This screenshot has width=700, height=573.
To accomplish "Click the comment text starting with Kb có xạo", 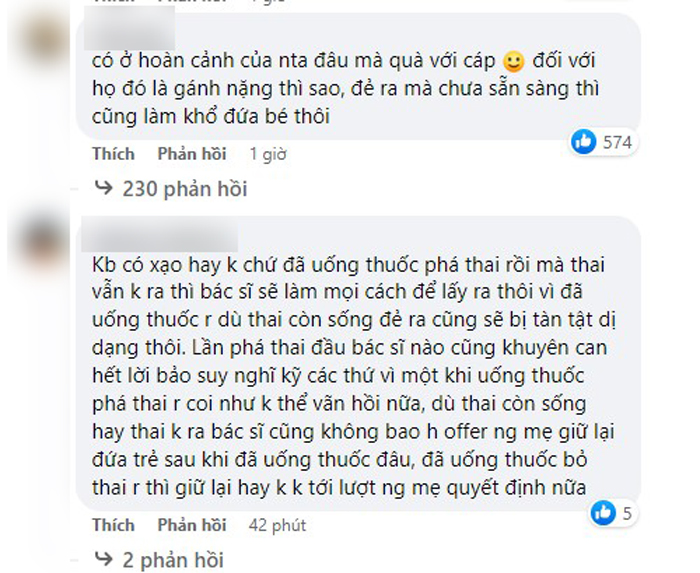I will point(354,376).
